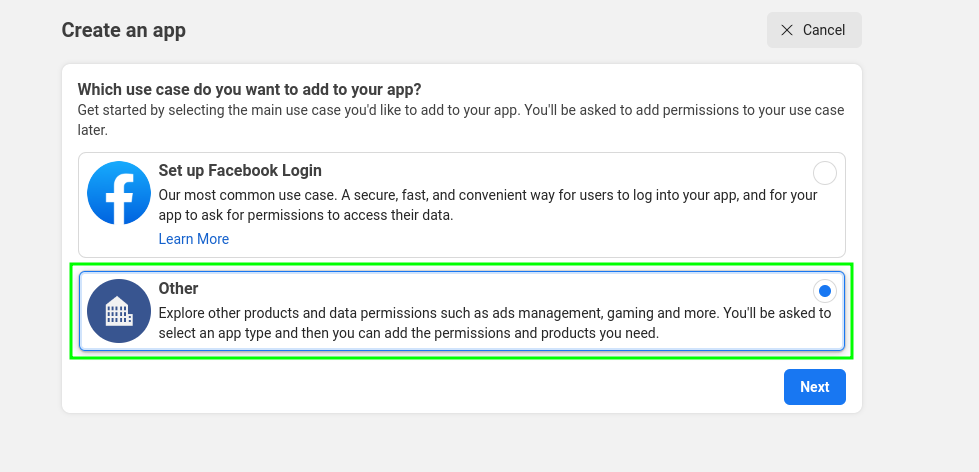Click the "Get started by selecting" instruction text
Viewport: 979px width, 472px height.
pos(460,119)
